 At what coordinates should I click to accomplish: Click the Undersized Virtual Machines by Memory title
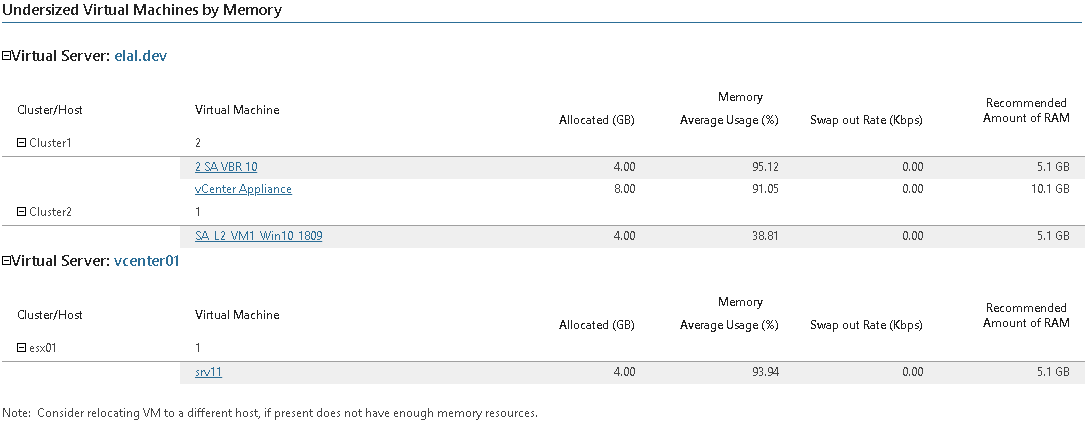[142, 11]
